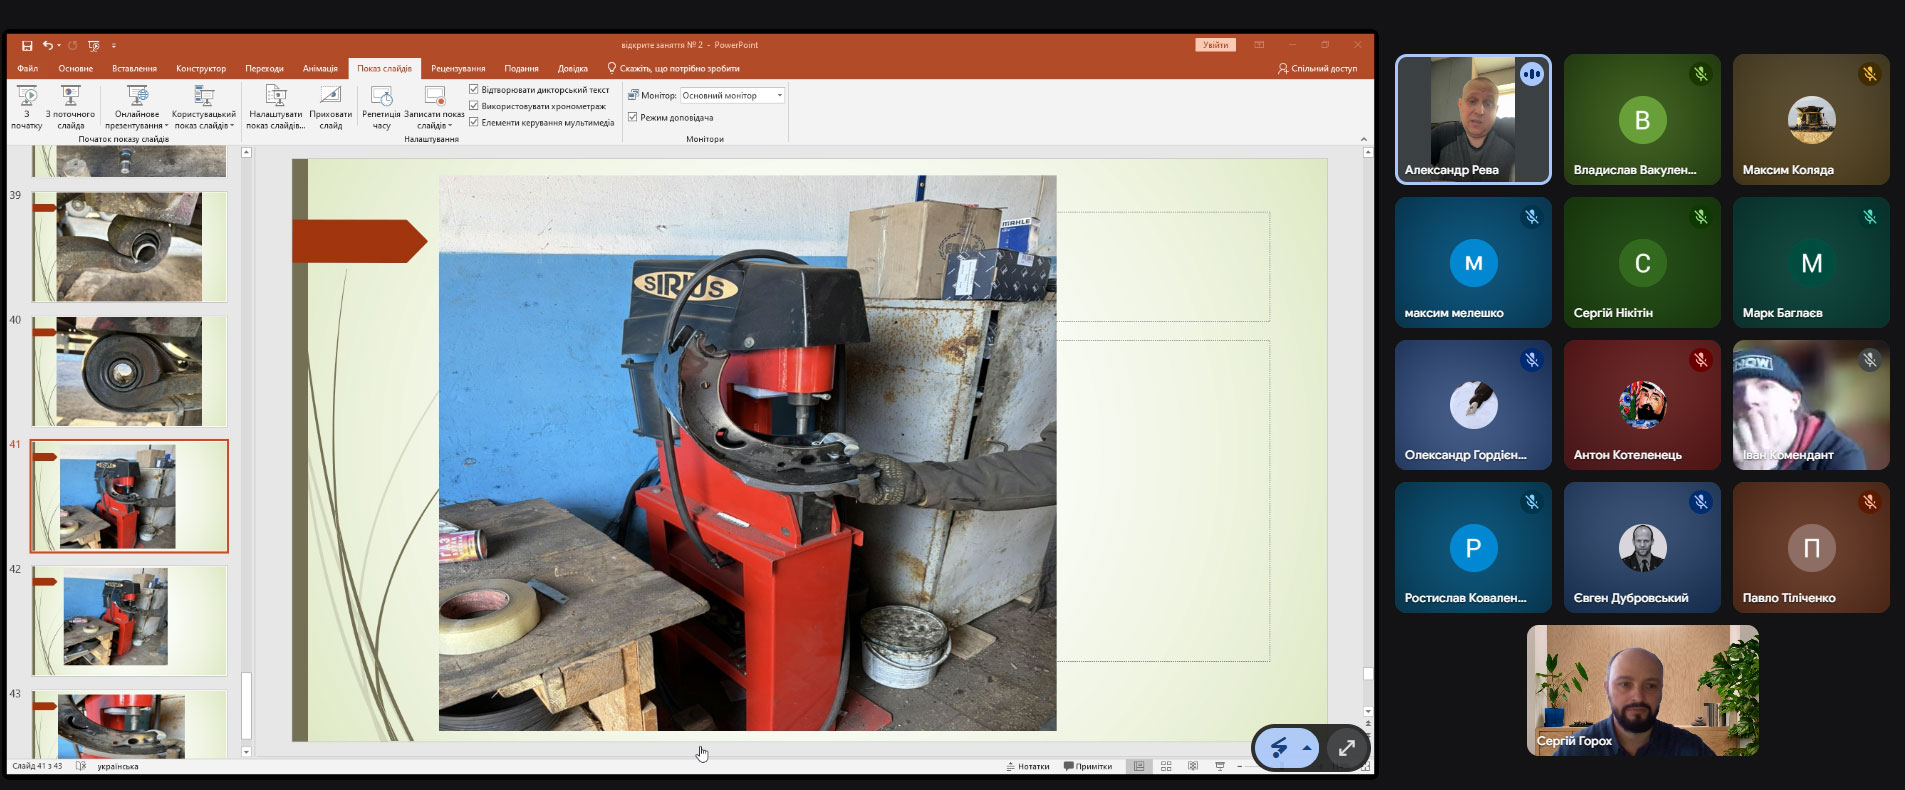This screenshot has width=1905, height=790.
Task: Click 'Приховати слайд' hide slide icon
Action: (330, 98)
